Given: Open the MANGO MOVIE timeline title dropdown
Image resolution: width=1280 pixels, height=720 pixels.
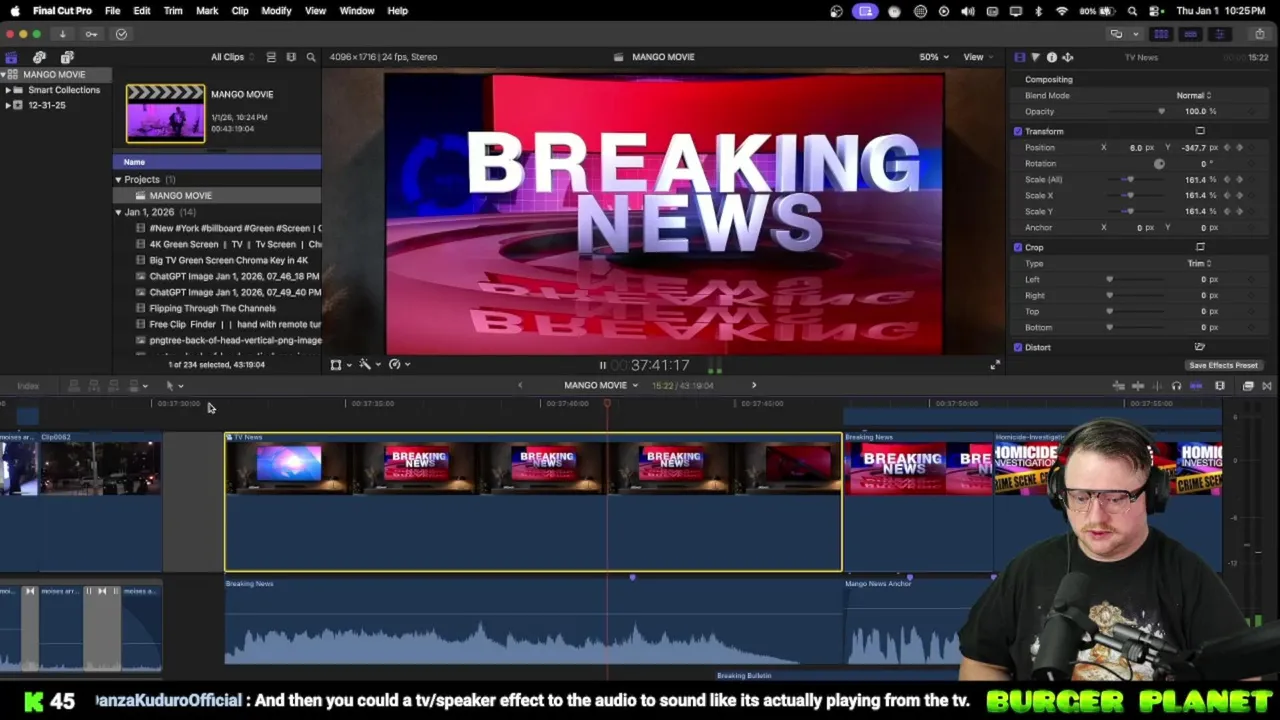Looking at the screenshot, I should click(x=601, y=385).
